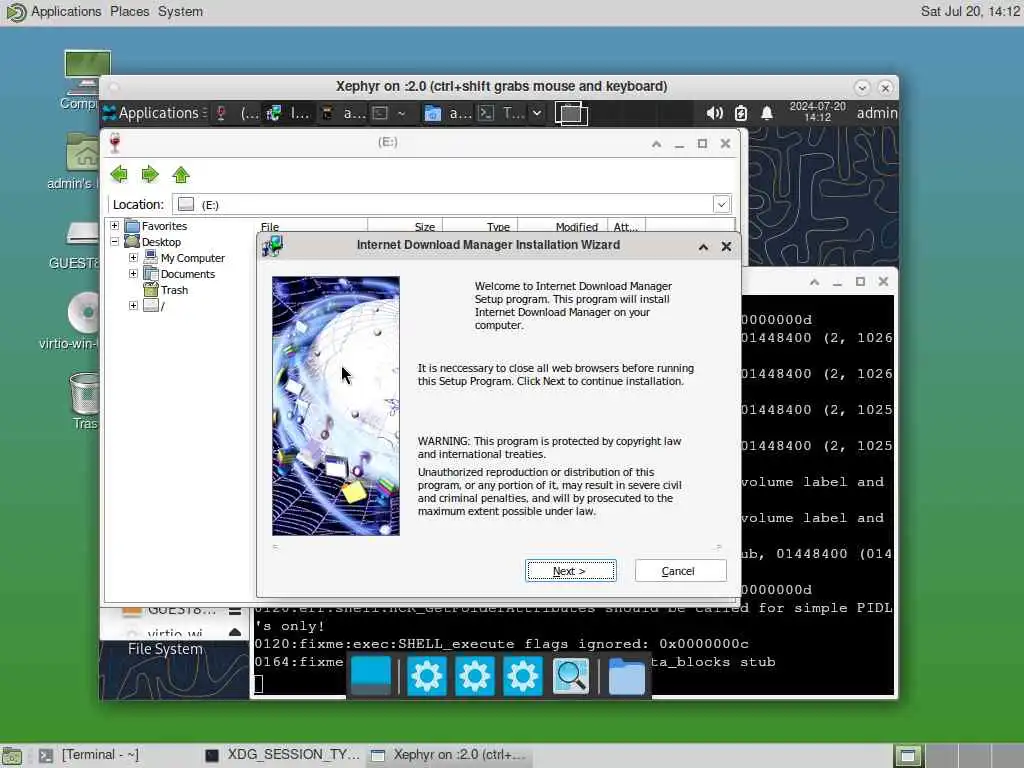Select My Computer in the folder tree
The height and width of the screenshot is (768, 1024).
click(193, 258)
